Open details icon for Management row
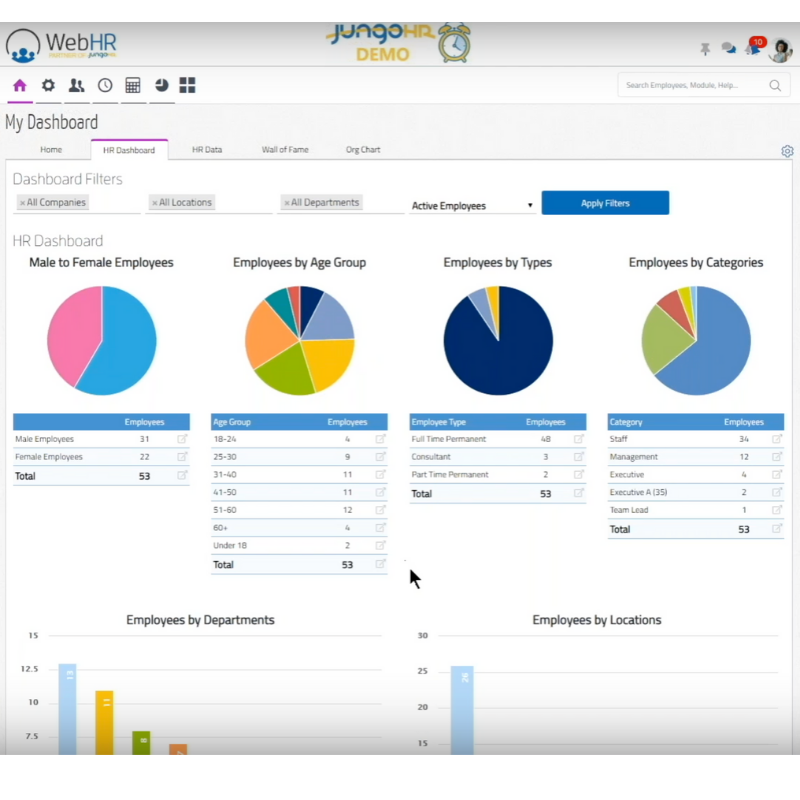 (x=777, y=457)
